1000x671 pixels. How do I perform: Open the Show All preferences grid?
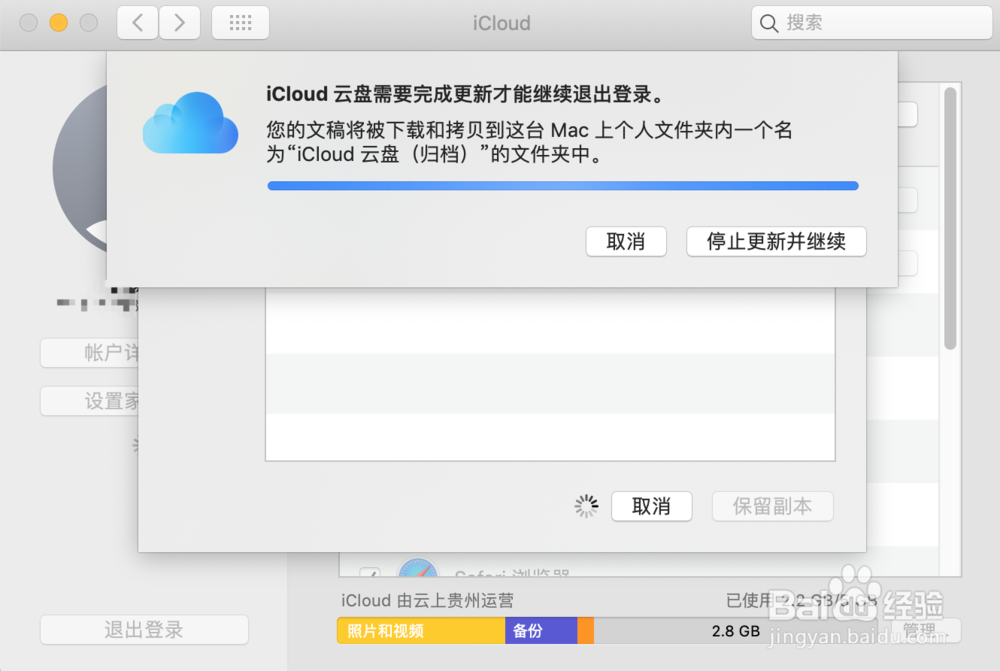(x=240, y=22)
